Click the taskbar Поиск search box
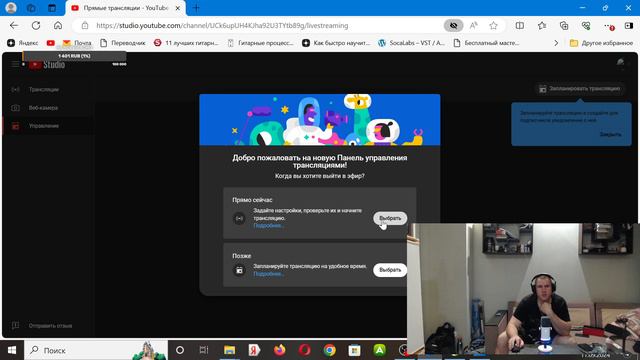The height and width of the screenshot is (360, 640). (96, 350)
